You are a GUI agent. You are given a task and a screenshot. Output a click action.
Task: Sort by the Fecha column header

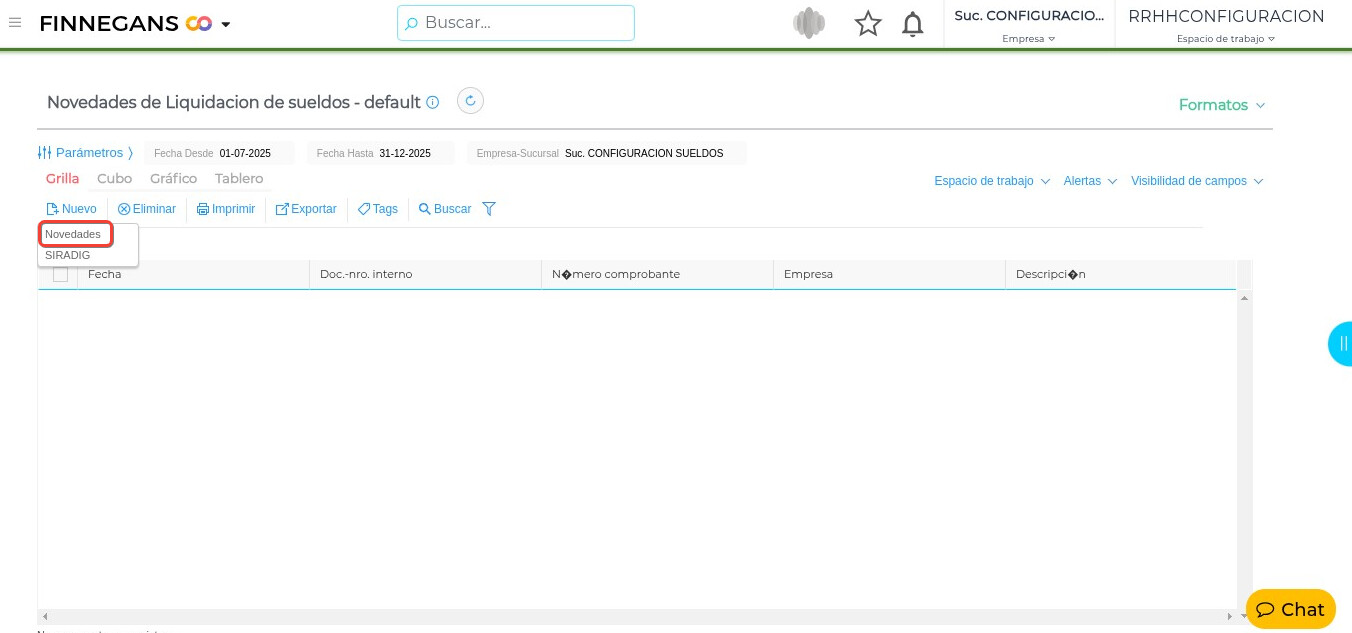coord(193,274)
